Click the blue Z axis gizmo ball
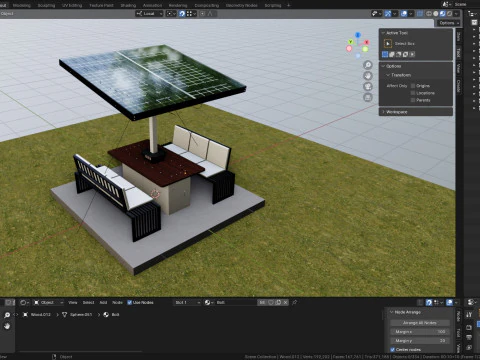This screenshot has height=360, width=480. click(358, 35)
